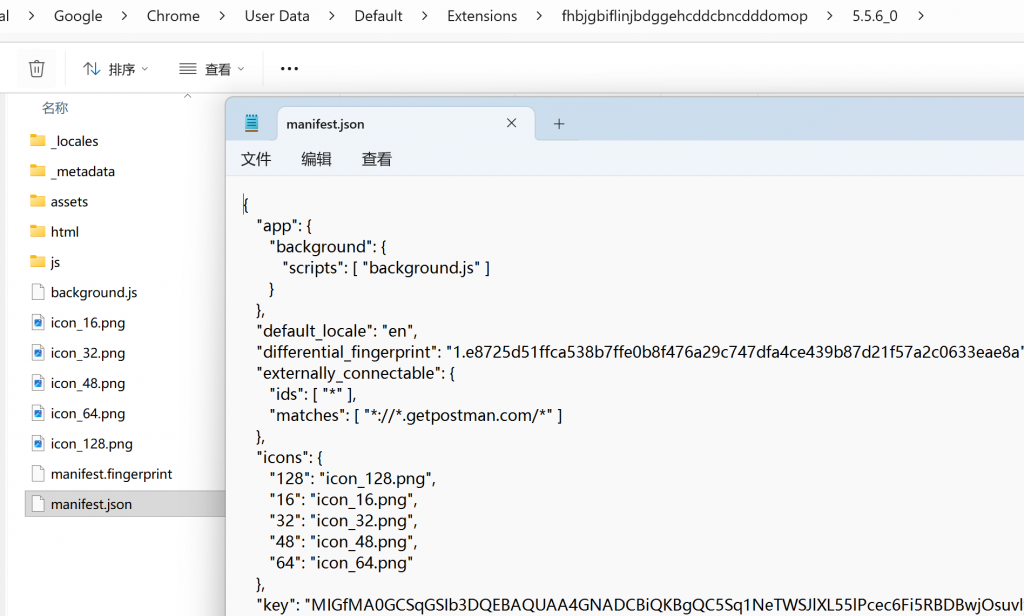Navigate to the Extensions breadcrumb

pyautogui.click(x=482, y=16)
